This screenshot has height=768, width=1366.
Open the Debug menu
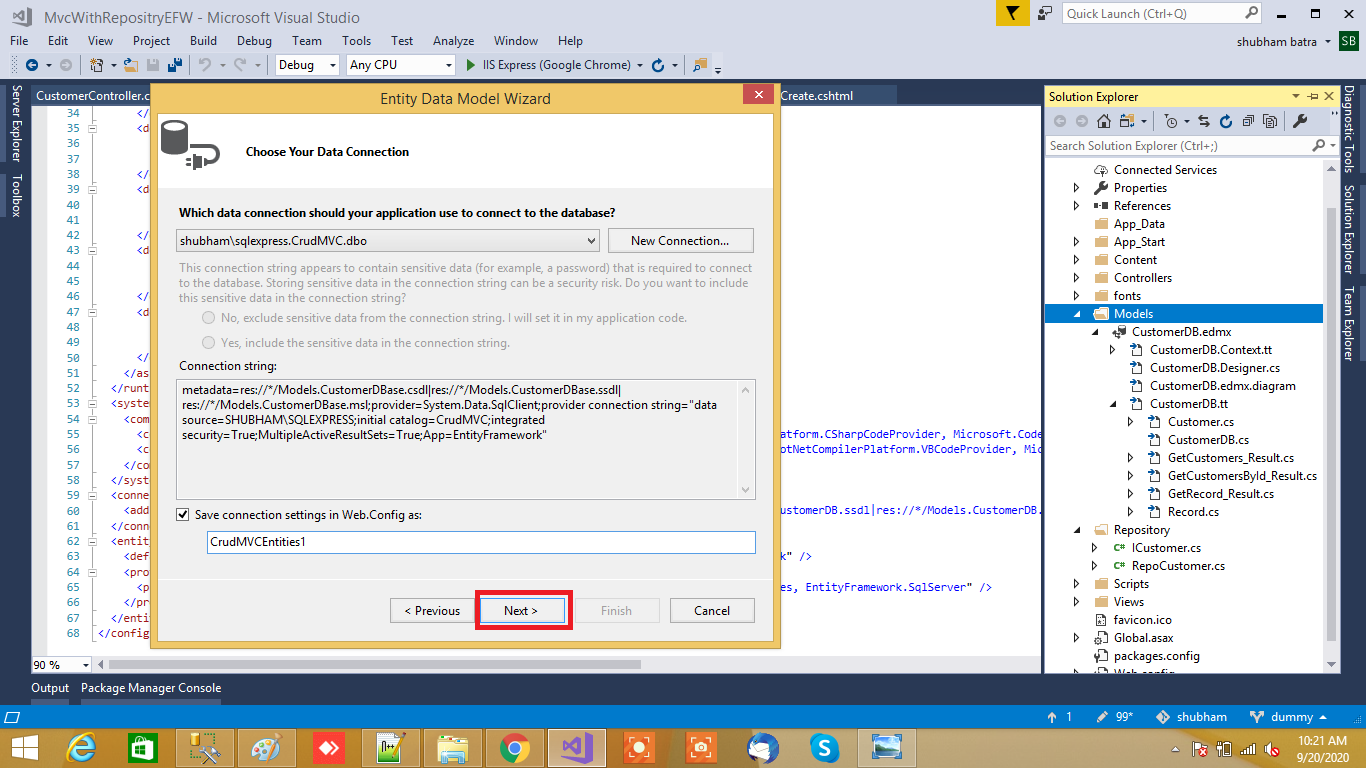coord(254,41)
